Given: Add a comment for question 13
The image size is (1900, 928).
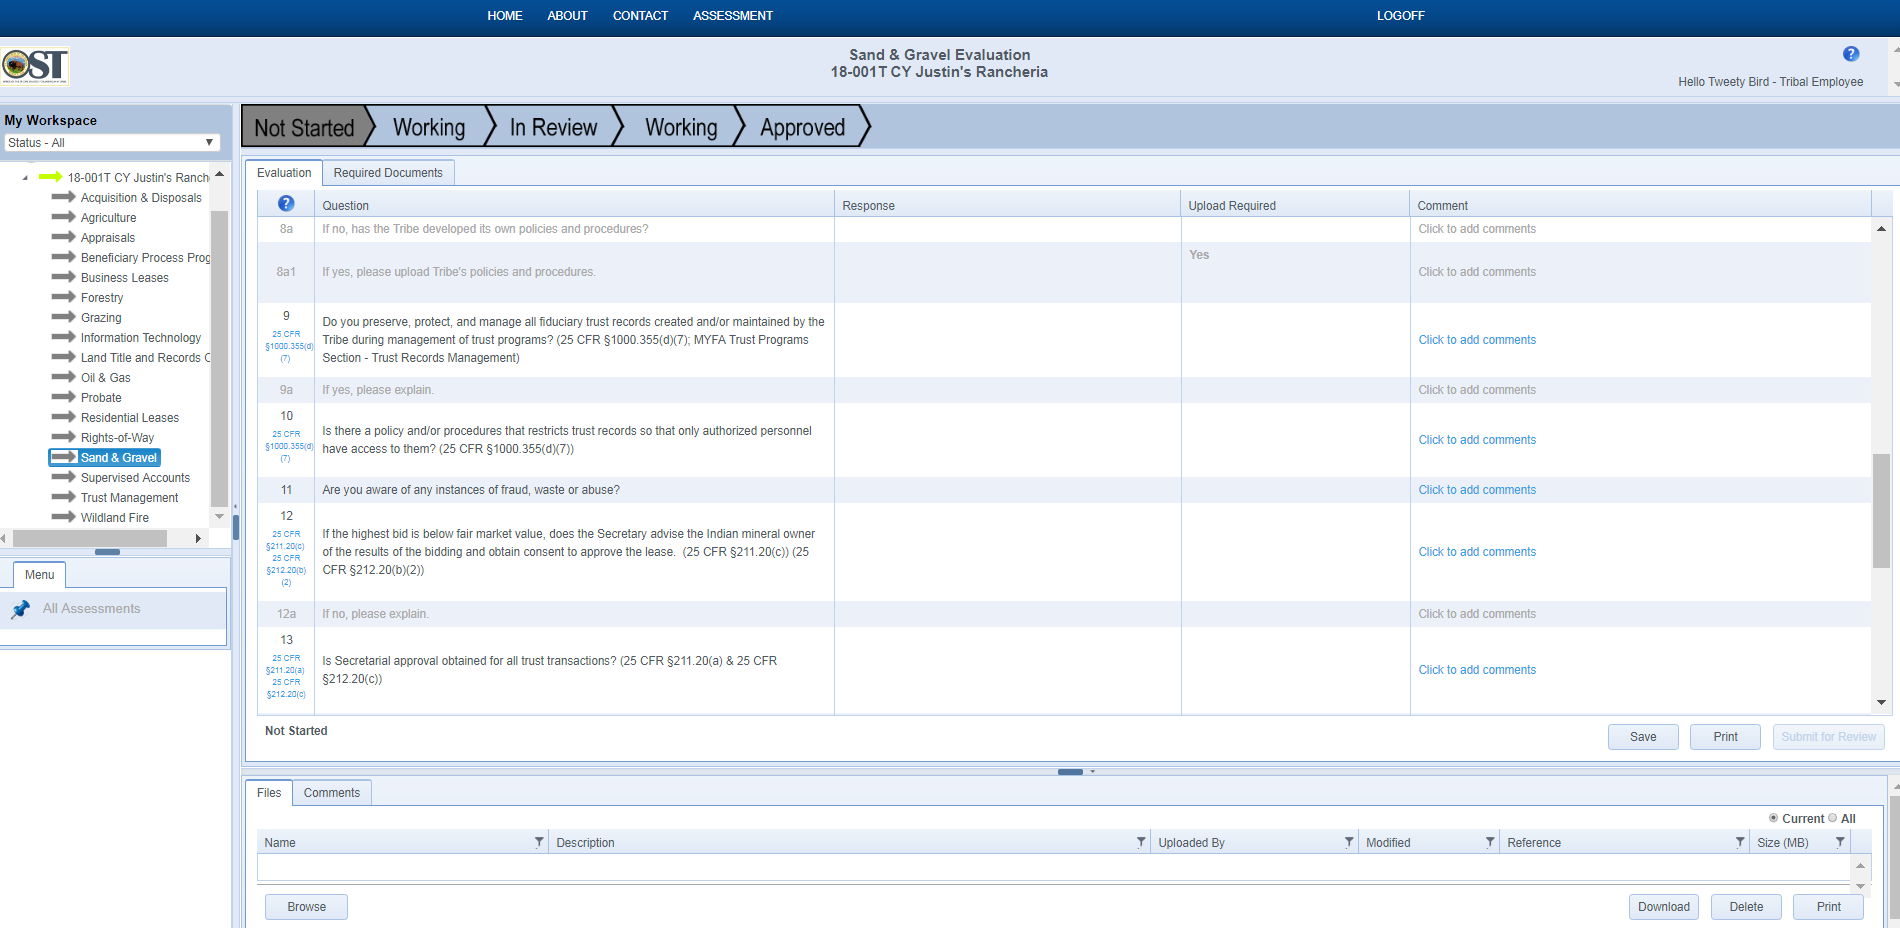Looking at the screenshot, I should [x=1477, y=670].
